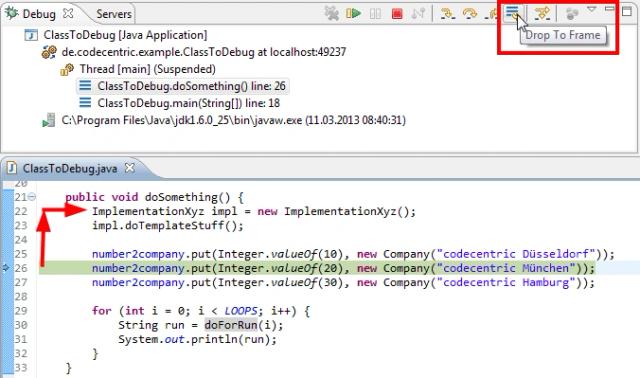Click the Resume execution icon

pos(353,13)
